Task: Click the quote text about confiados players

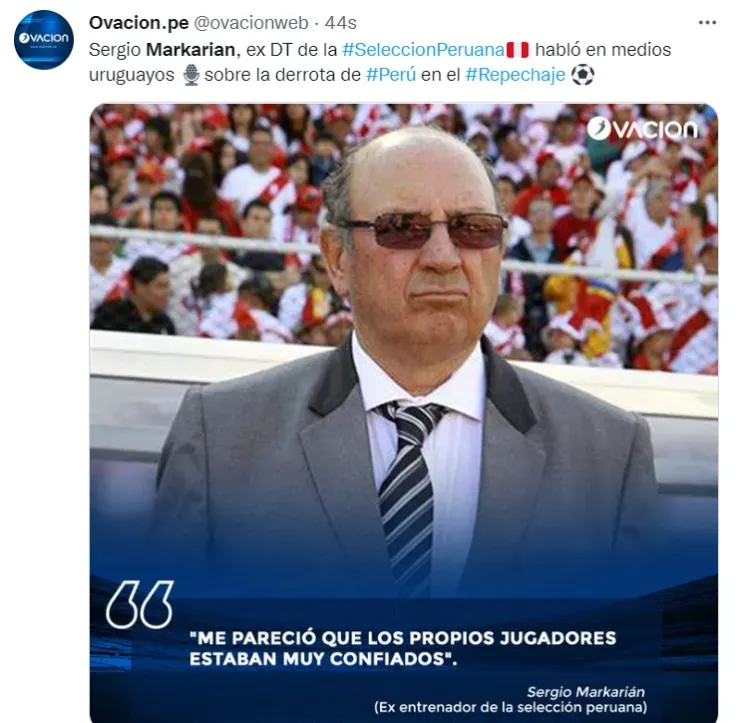Action: (x=403, y=648)
